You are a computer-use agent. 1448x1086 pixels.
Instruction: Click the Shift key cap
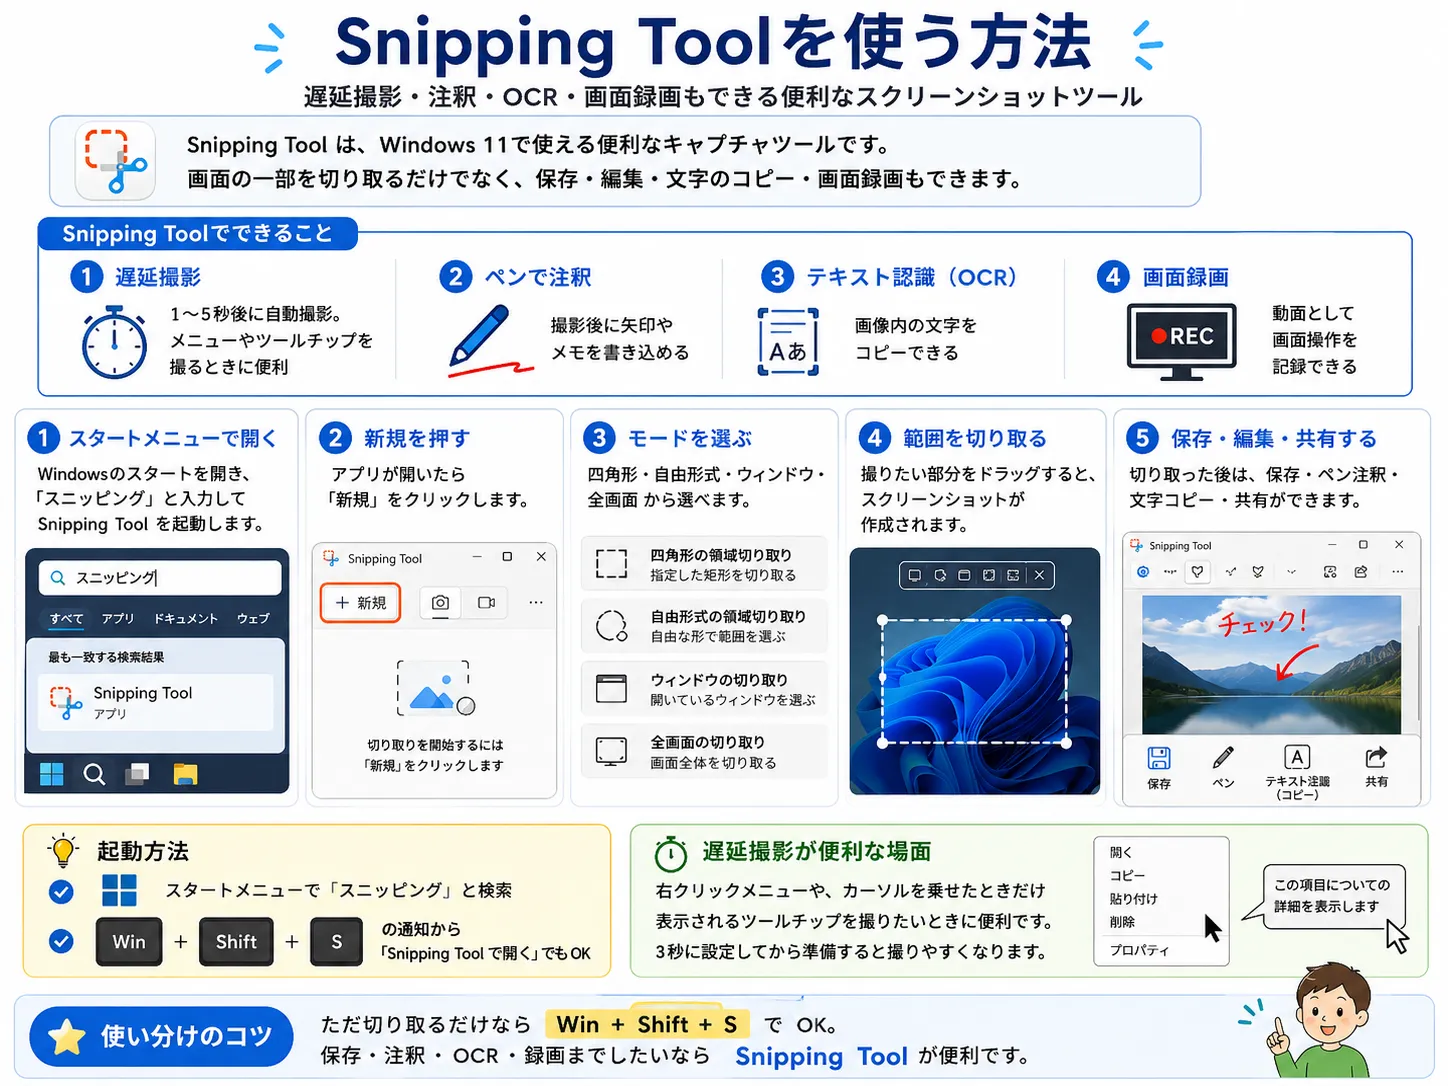[x=236, y=942]
